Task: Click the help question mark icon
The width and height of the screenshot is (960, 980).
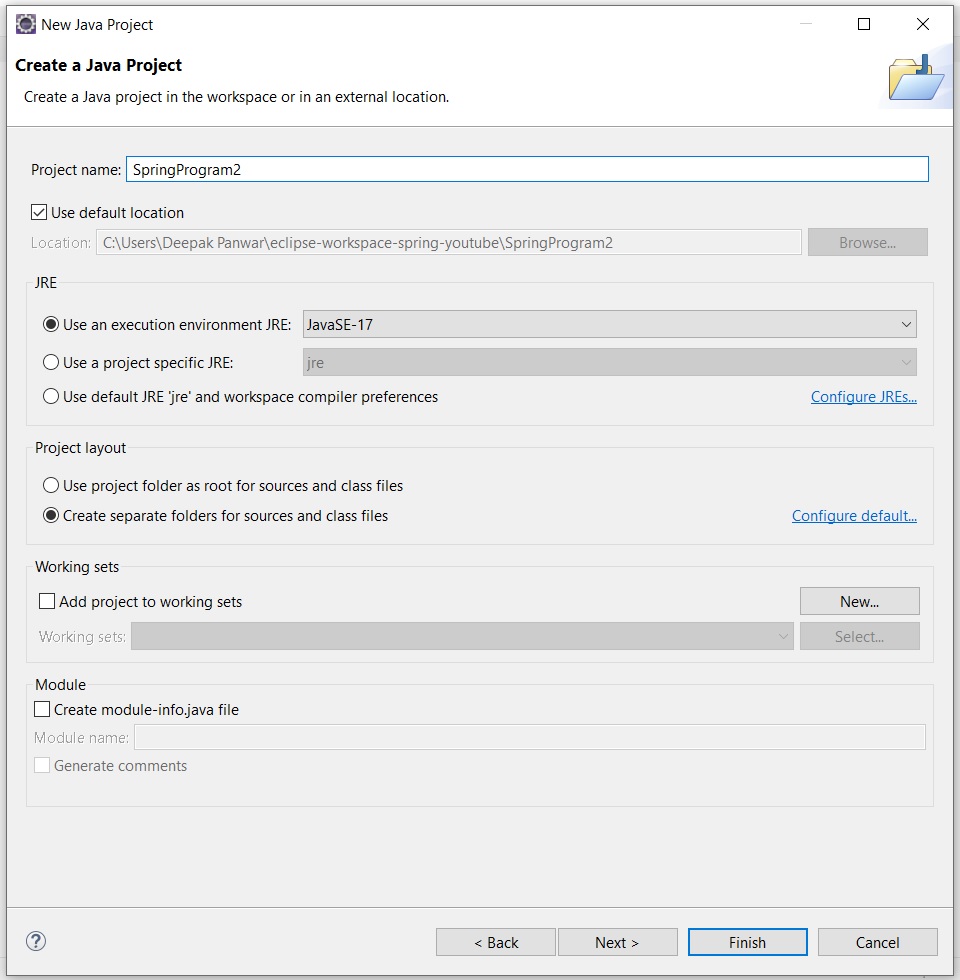Action: [x=36, y=941]
